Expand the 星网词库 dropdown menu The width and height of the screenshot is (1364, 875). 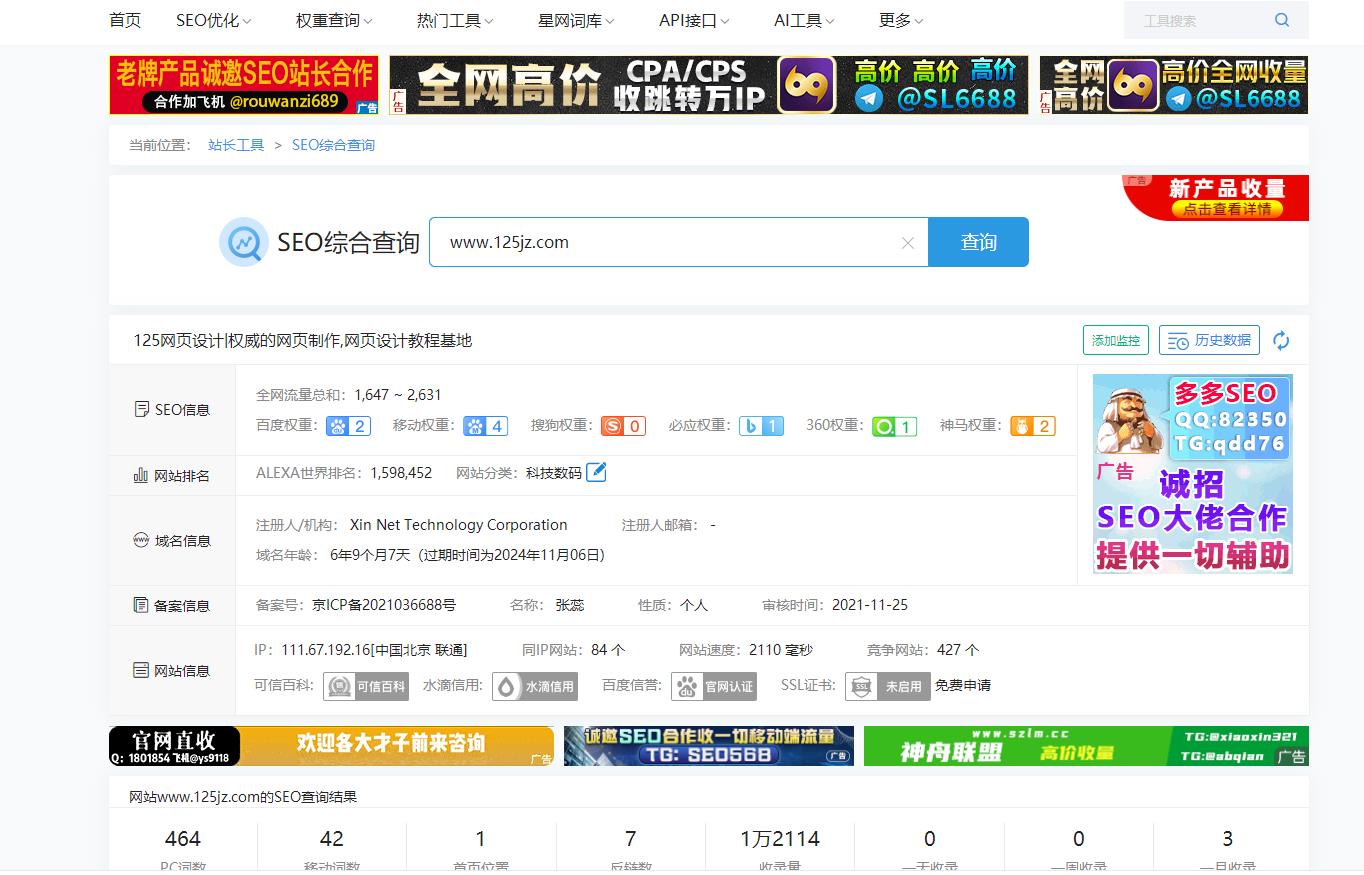pos(576,20)
